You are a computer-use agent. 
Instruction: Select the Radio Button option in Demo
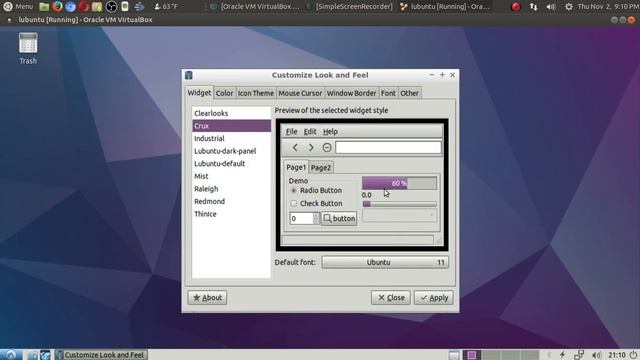point(316,191)
